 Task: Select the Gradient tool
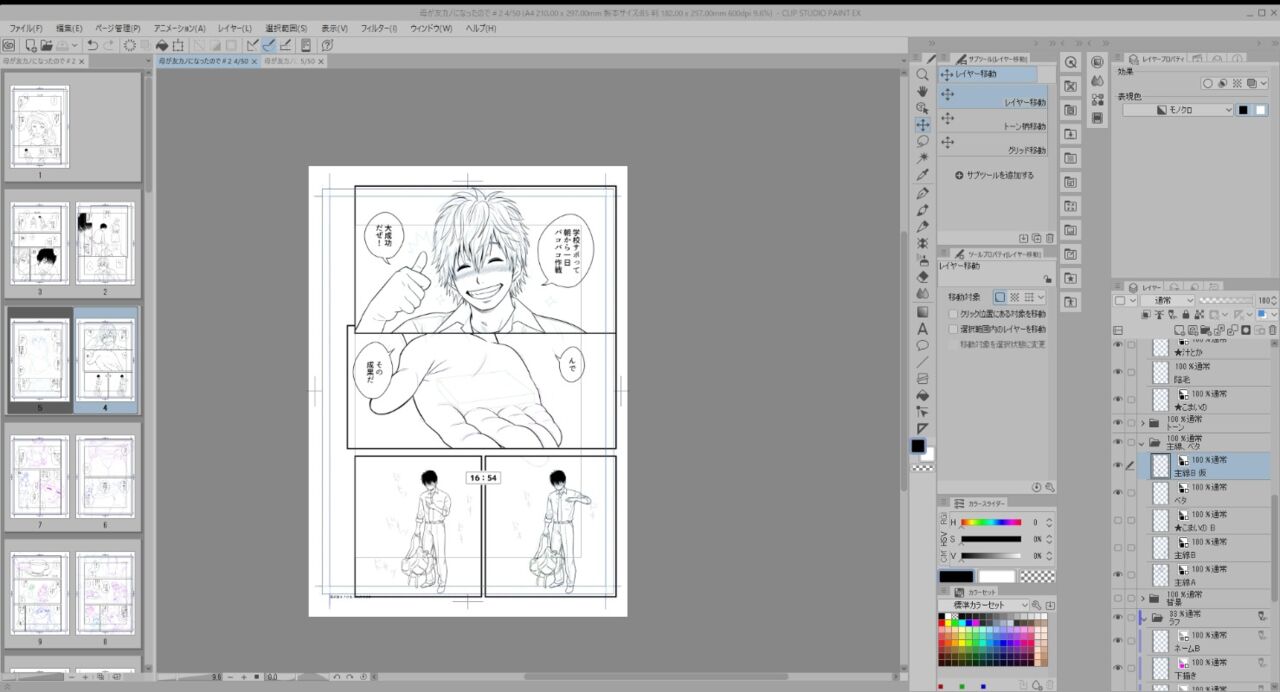click(x=922, y=311)
